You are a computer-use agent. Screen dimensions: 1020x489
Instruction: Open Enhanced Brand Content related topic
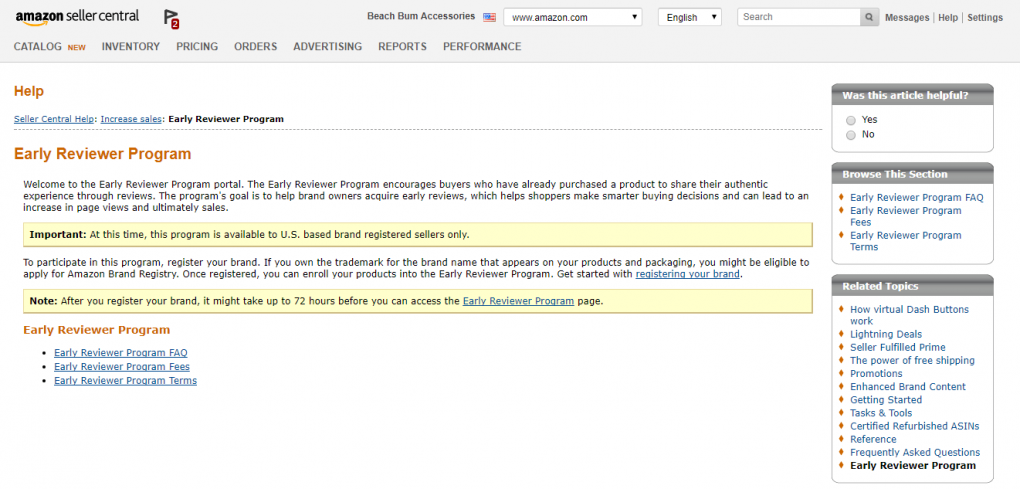pyautogui.click(x=908, y=387)
